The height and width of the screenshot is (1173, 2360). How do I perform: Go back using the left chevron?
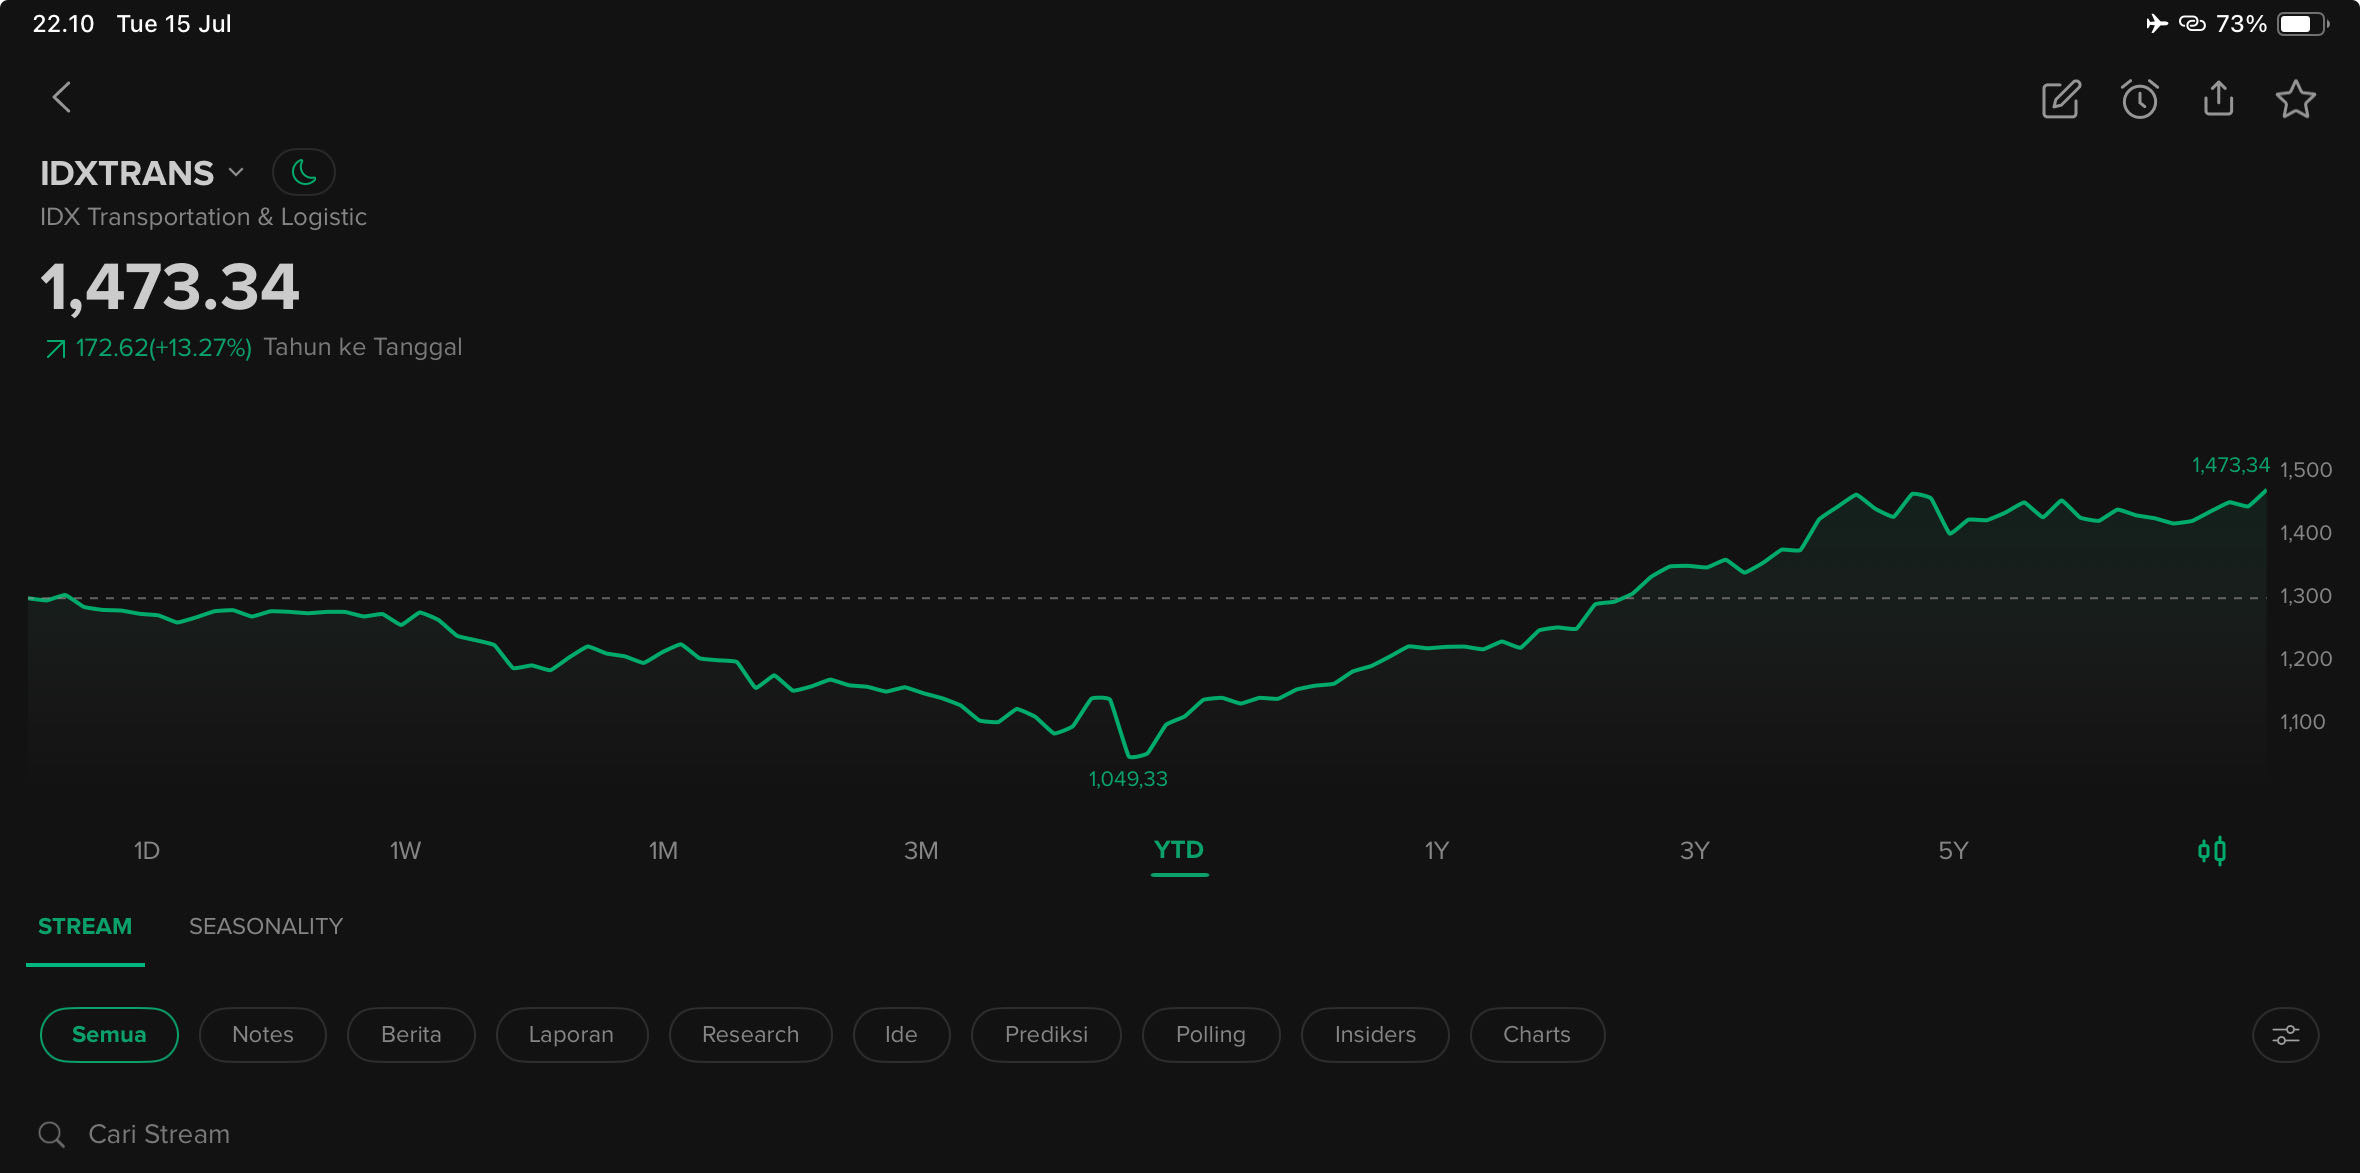tap(62, 98)
